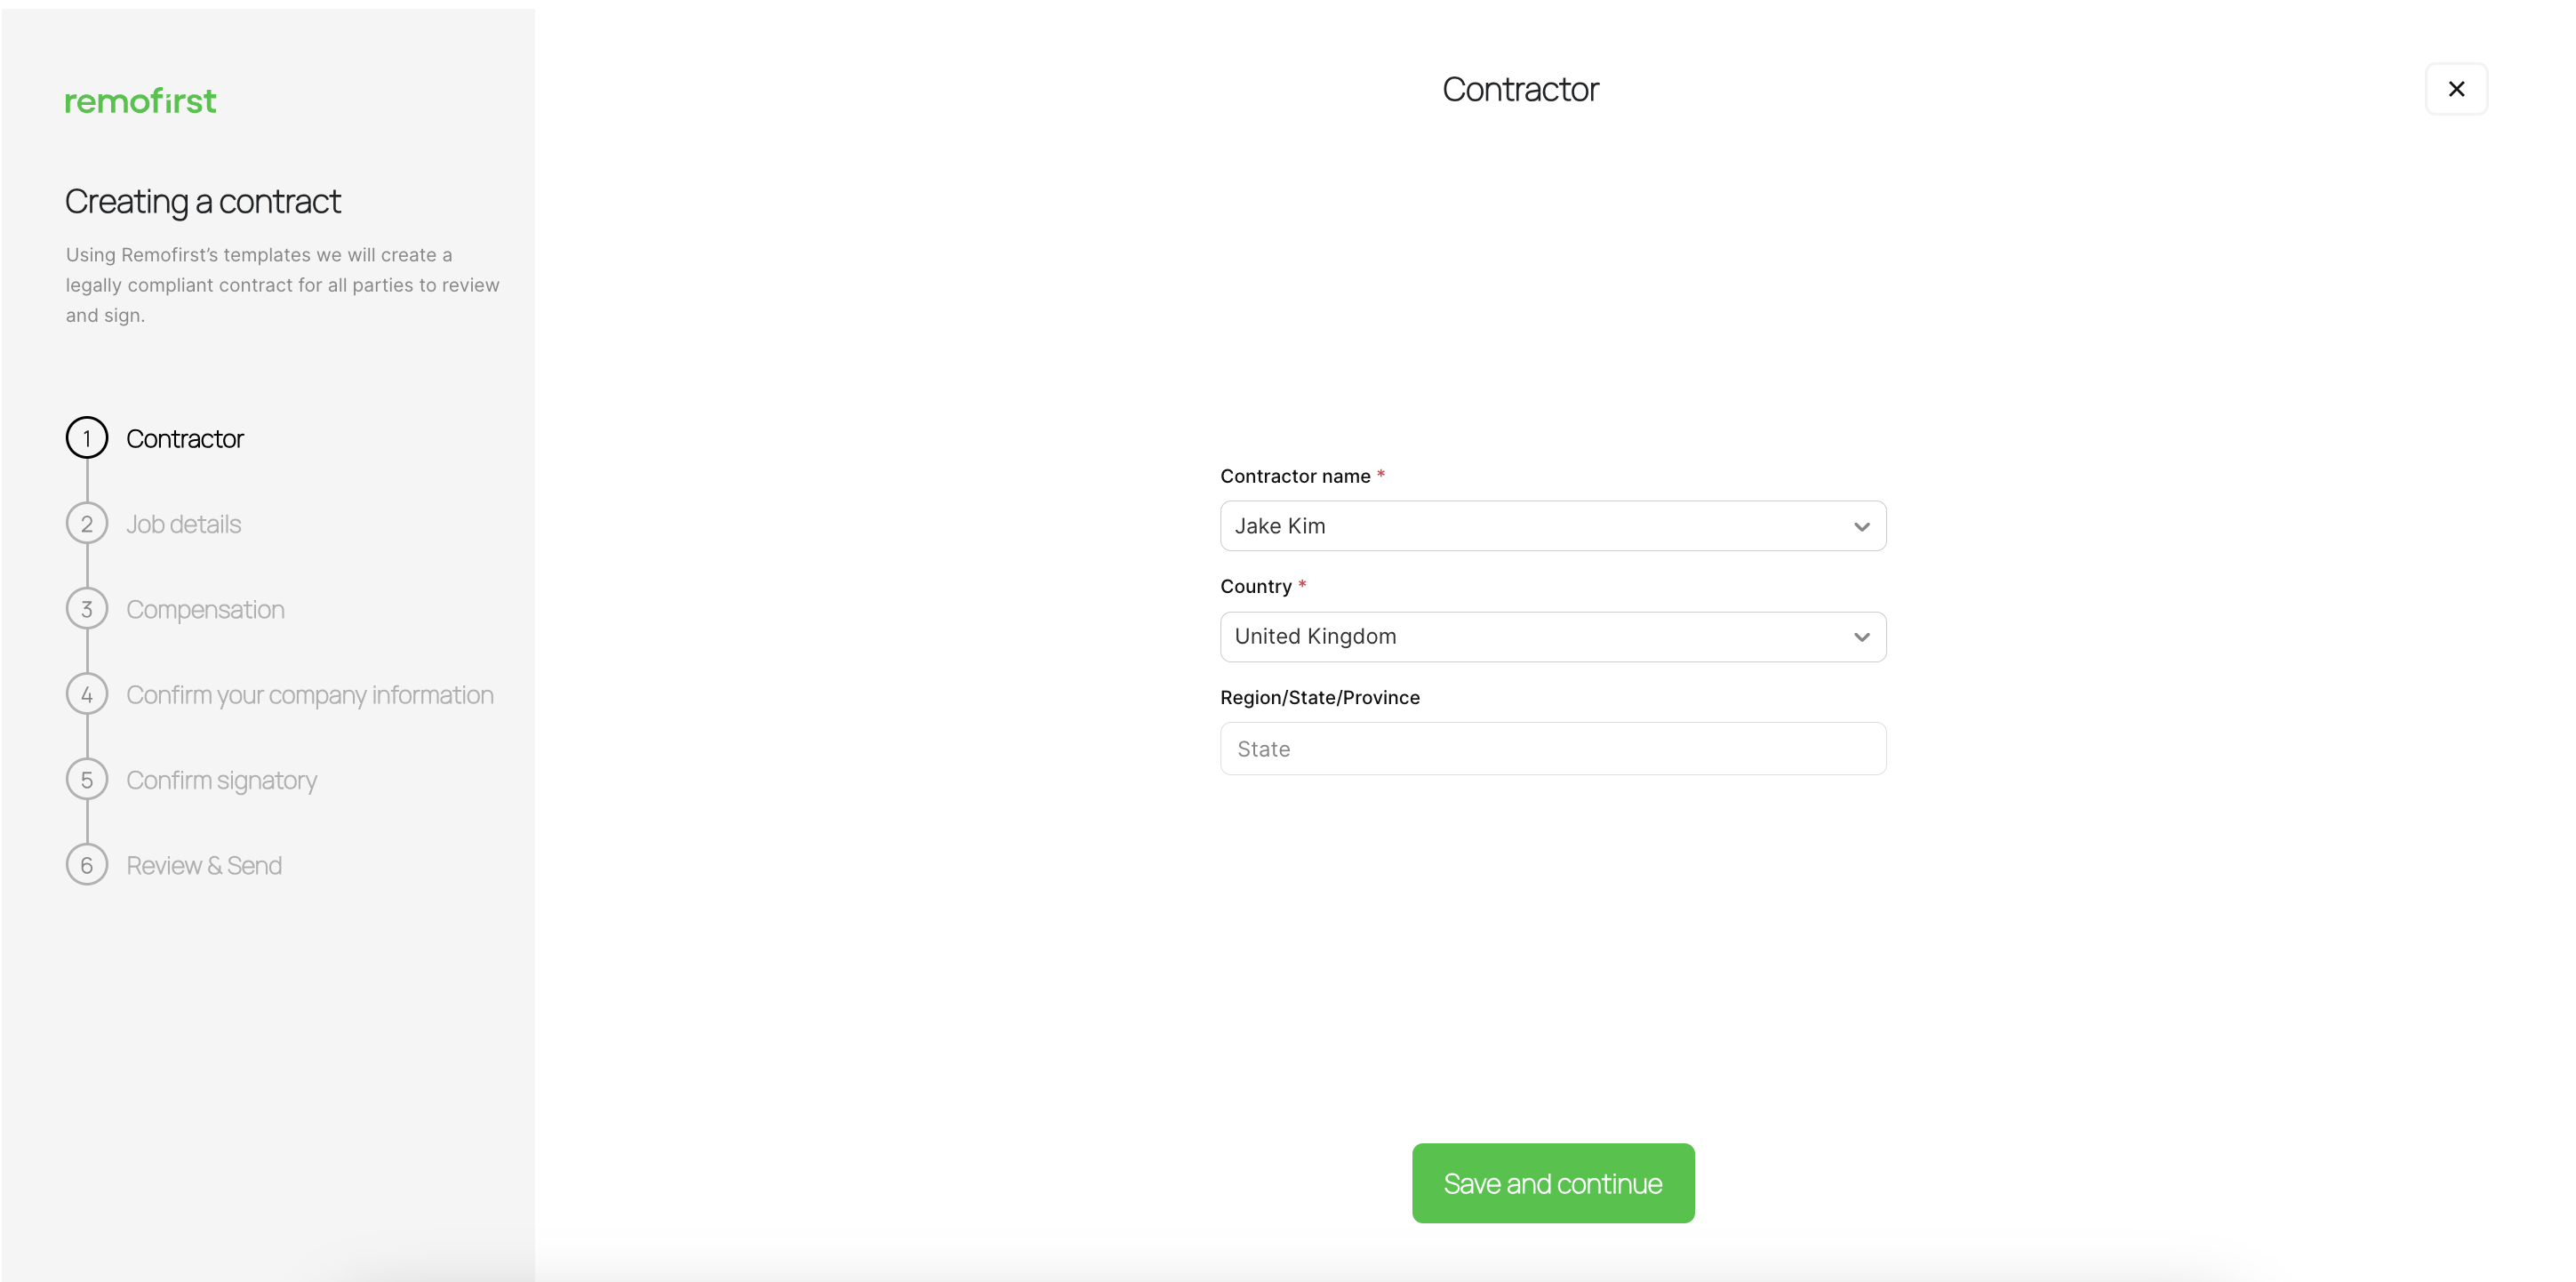
Task: Close the contract creation dialog
Action: 2455,89
